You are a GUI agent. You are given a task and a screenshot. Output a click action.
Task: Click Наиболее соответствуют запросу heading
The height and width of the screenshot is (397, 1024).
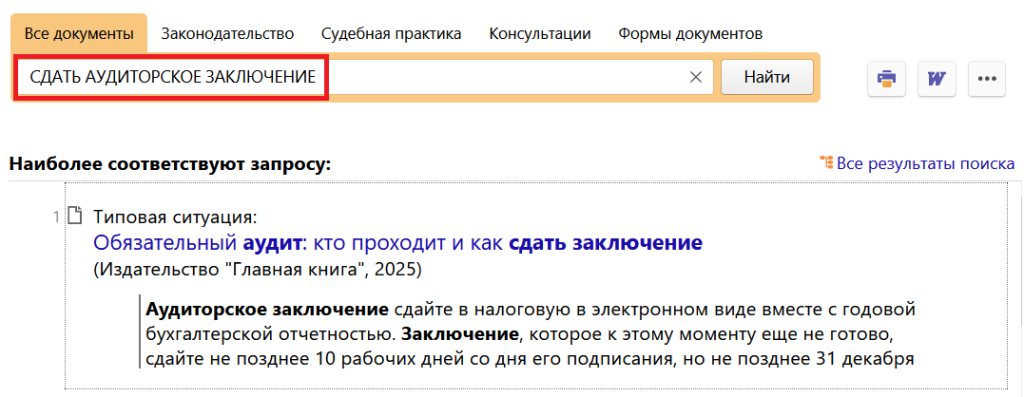(170, 163)
